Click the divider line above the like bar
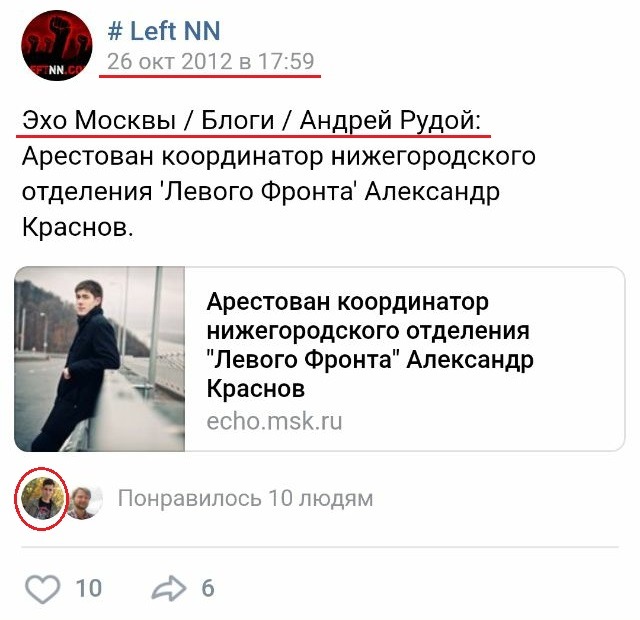The height and width of the screenshot is (620, 640). [320, 547]
